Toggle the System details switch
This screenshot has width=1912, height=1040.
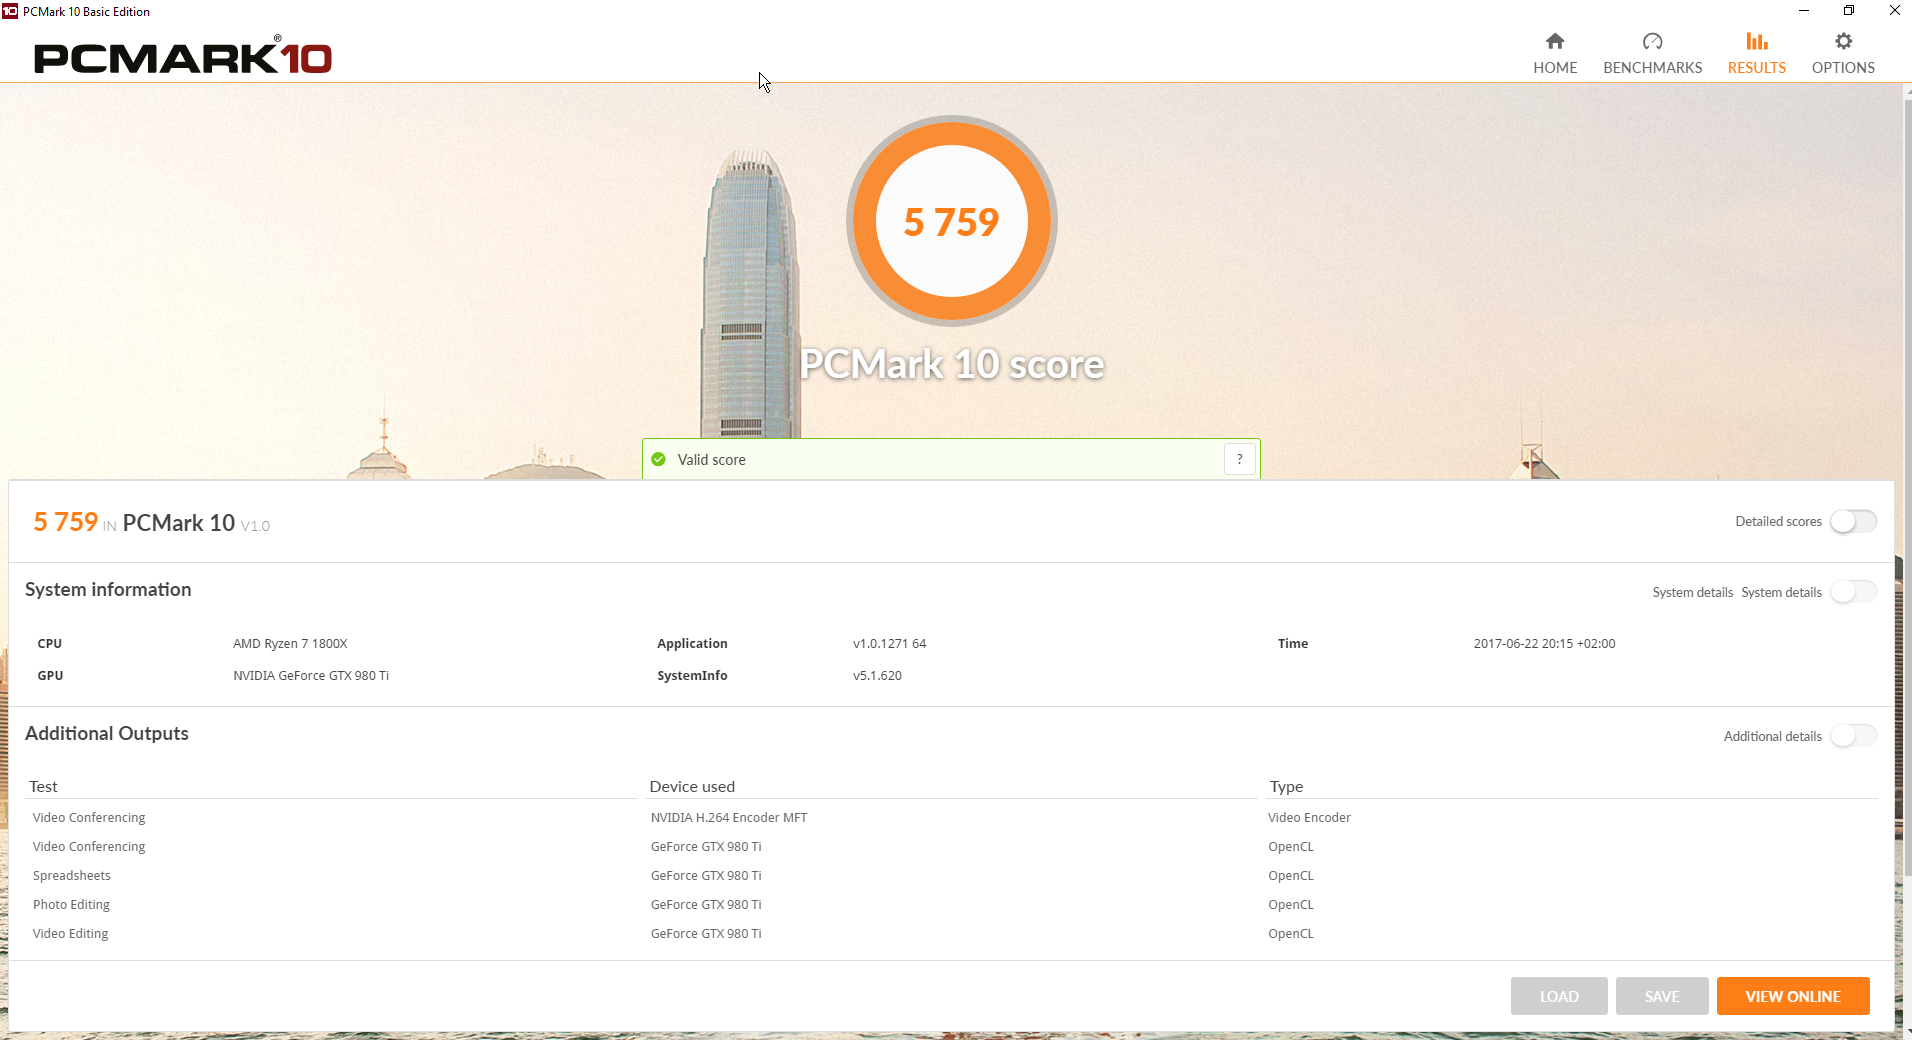(x=1853, y=592)
